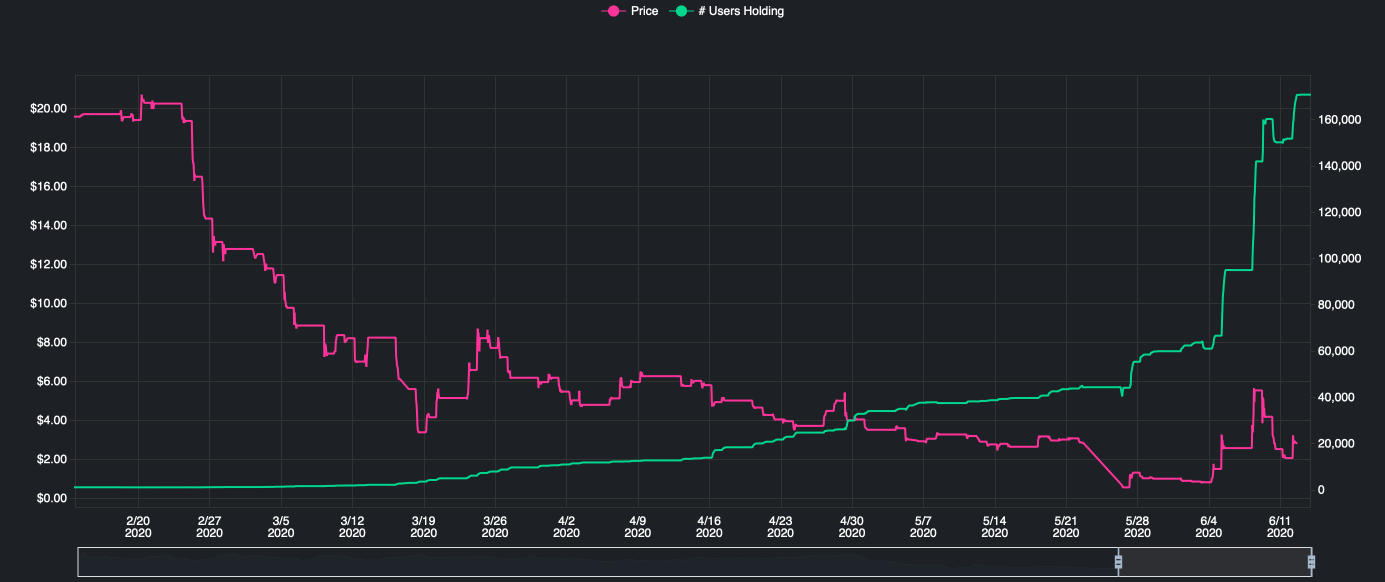The height and width of the screenshot is (582, 1385).
Task: Click the highlighted window in the range navigator
Action: click(1215, 562)
